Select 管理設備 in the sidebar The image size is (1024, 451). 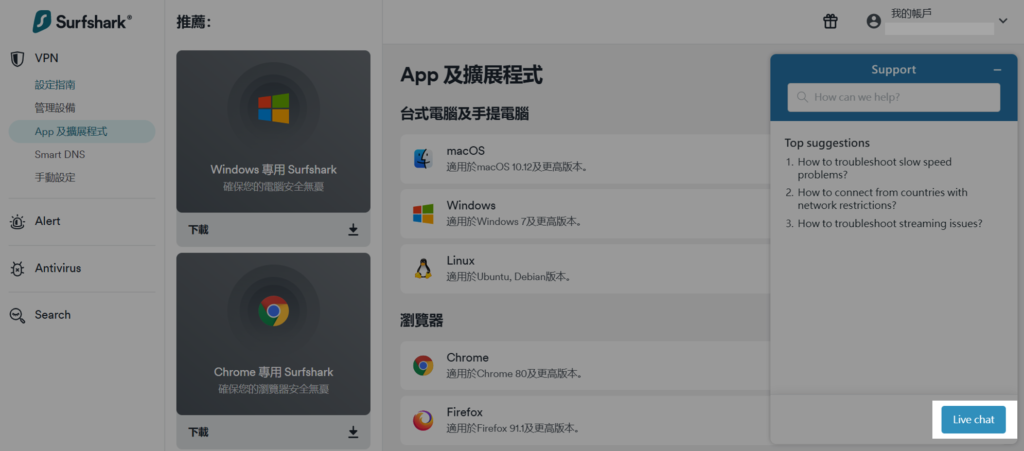56,108
